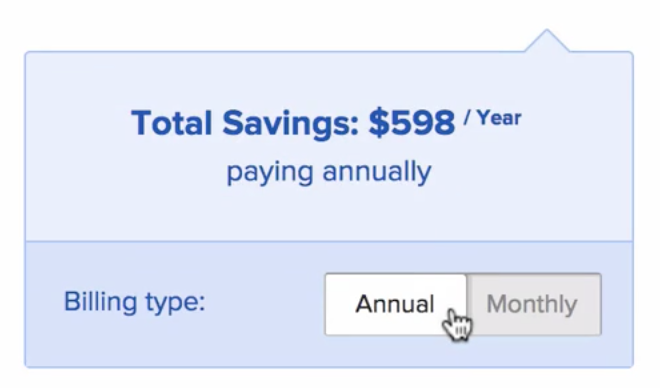Click the word "Year" beside the amount
Screen dimensions: 660x388
click(499, 117)
